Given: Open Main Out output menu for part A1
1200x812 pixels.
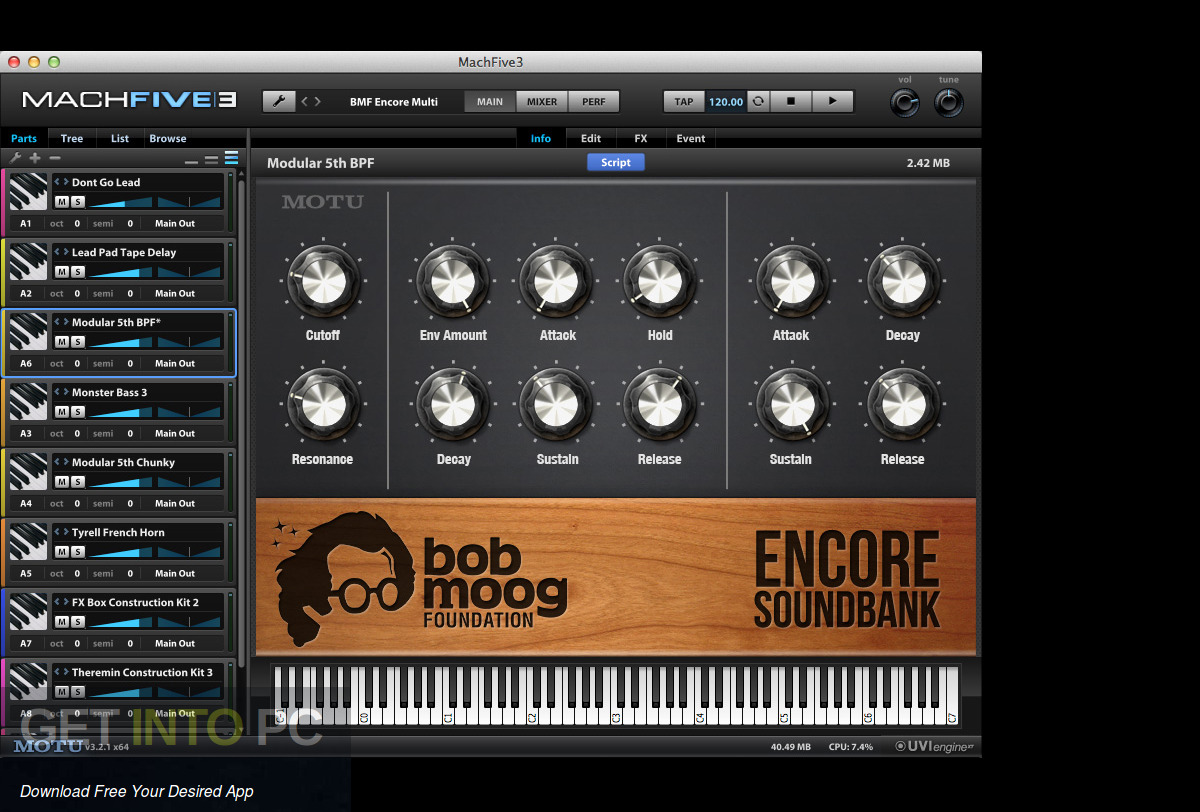Looking at the screenshot, I should pyautogui.click(x=175, y=223).
